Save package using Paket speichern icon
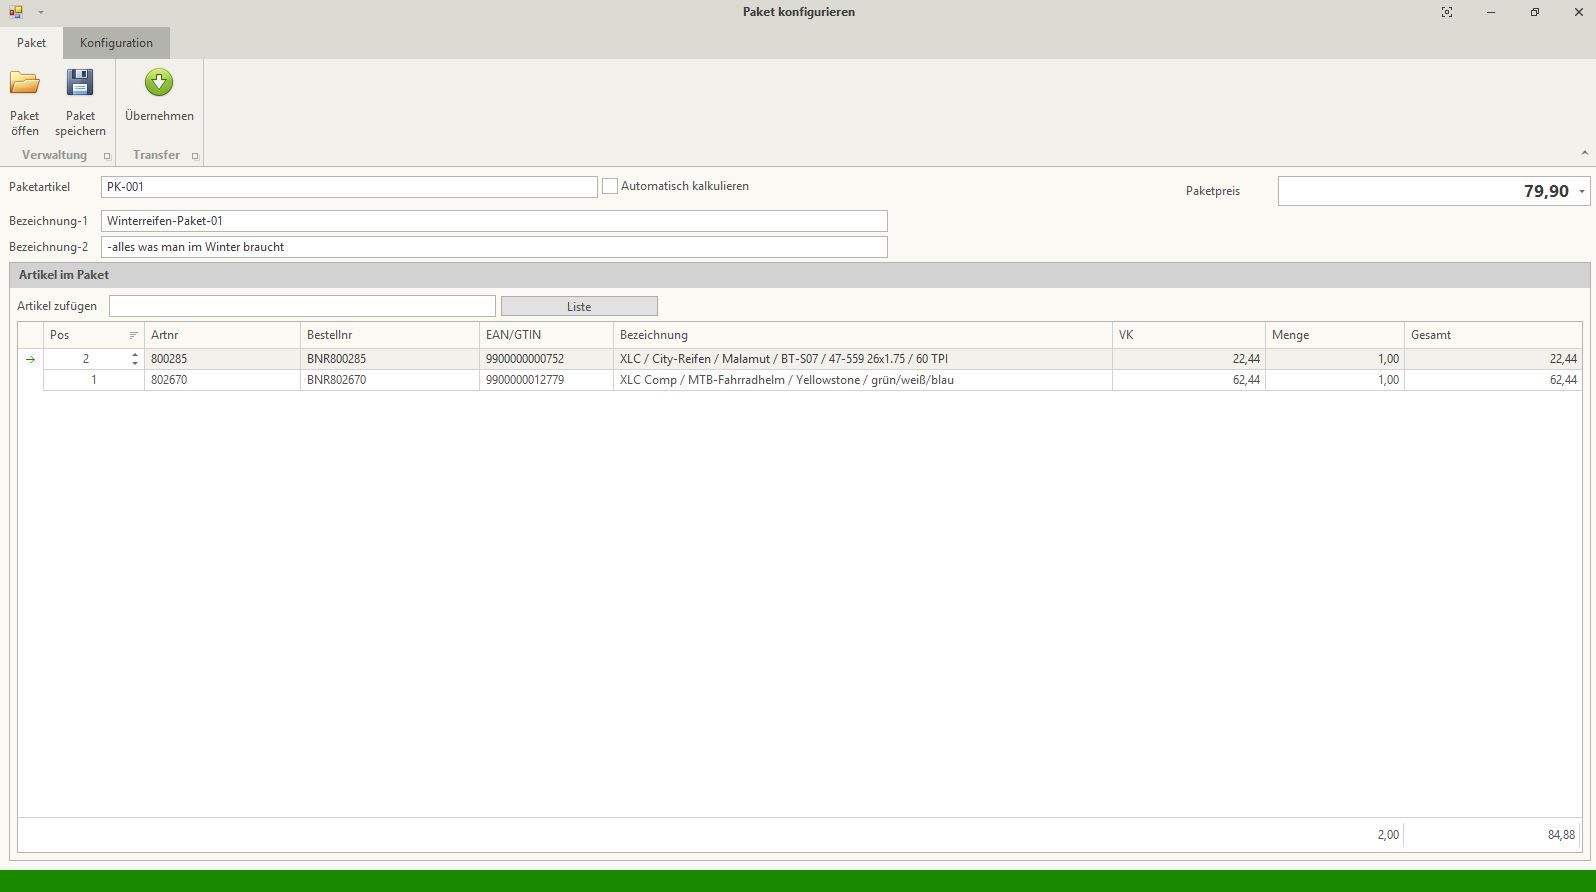The height and width of the screenshot is (892, 1596). 80,83
